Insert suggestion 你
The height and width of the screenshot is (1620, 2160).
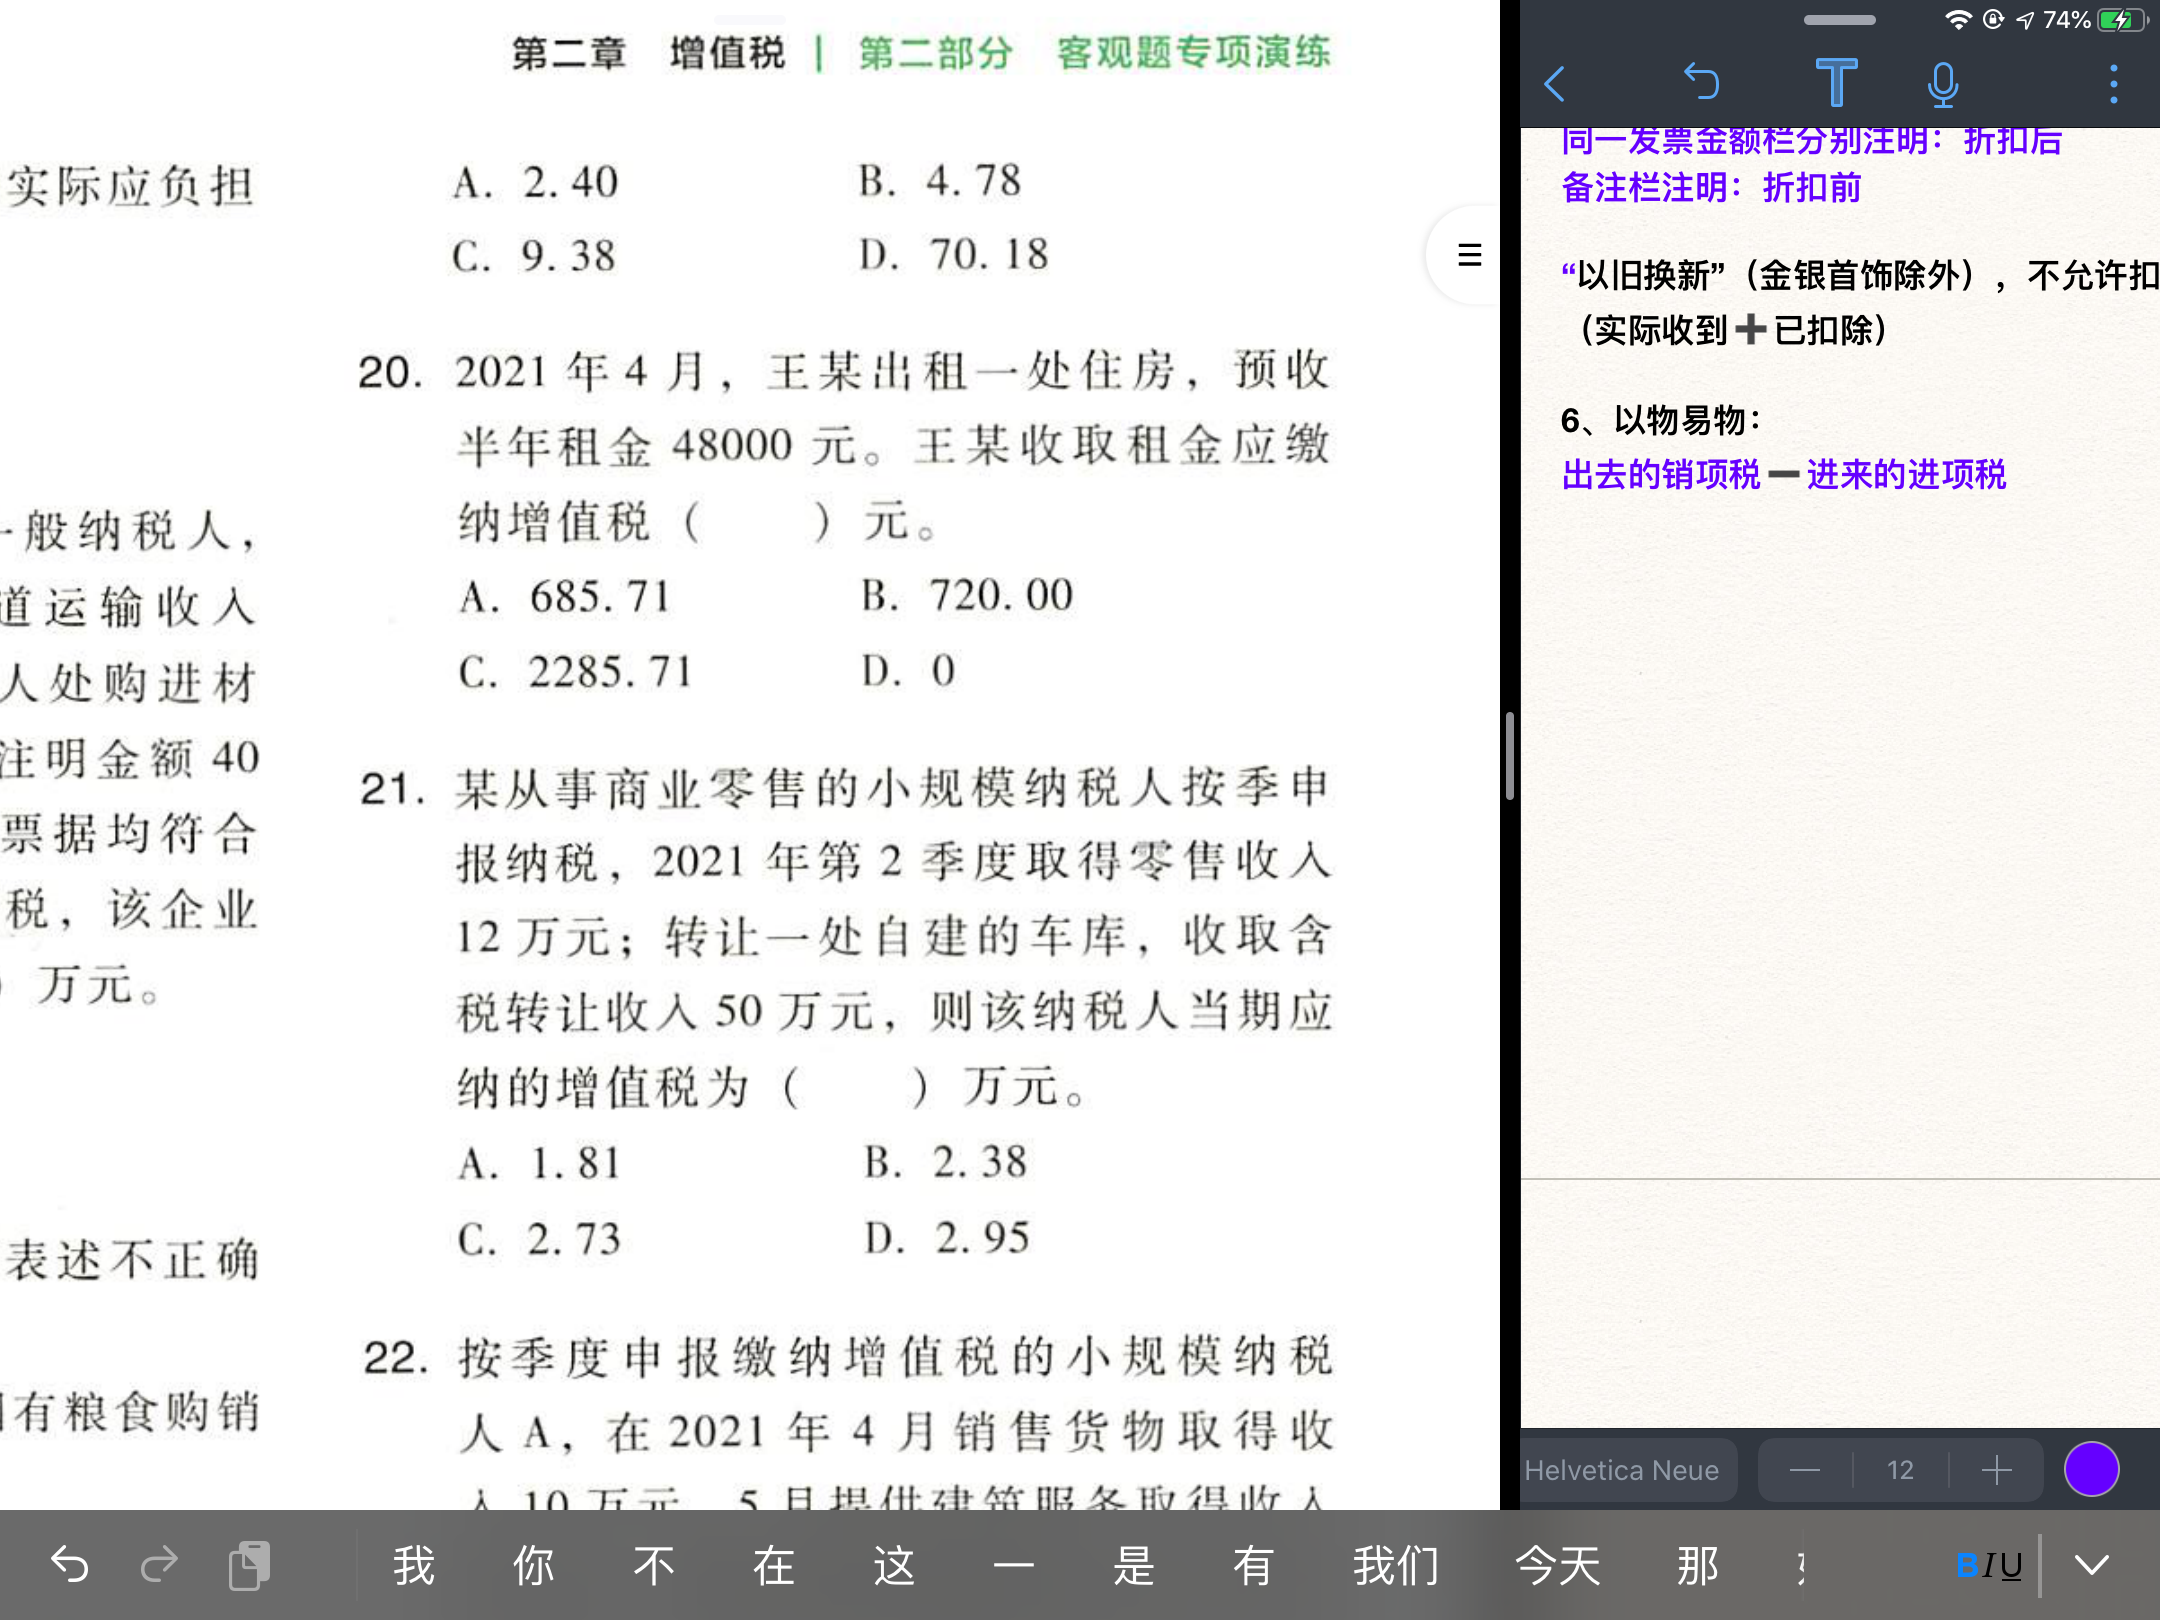[x=534, y=1566]
